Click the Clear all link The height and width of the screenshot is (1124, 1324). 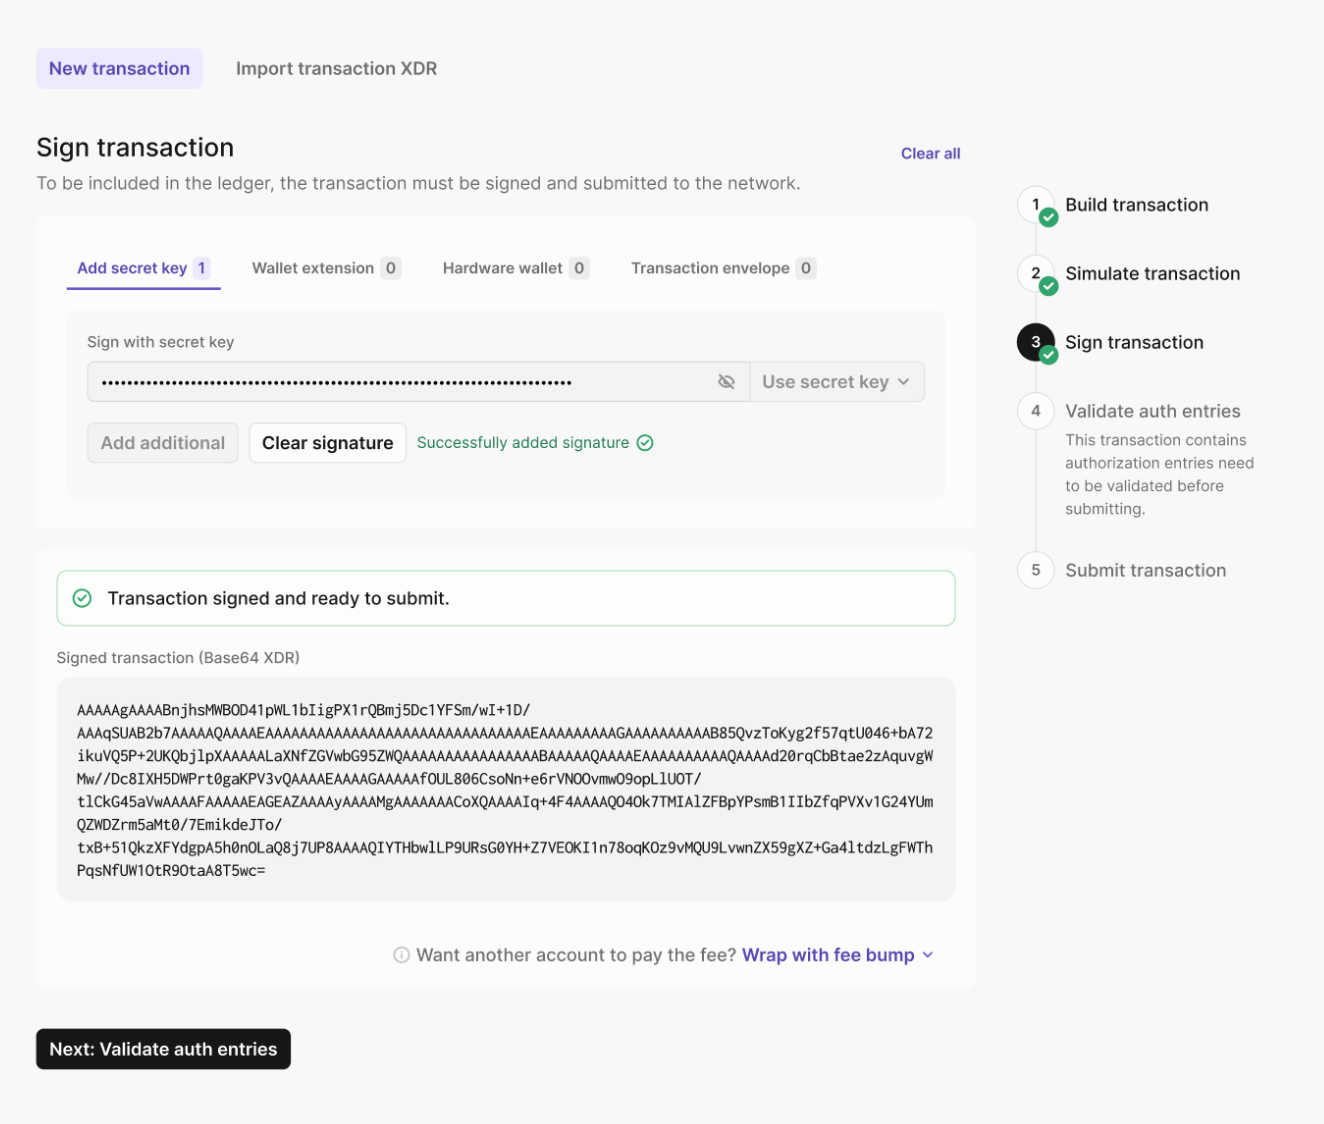(930, 154)
